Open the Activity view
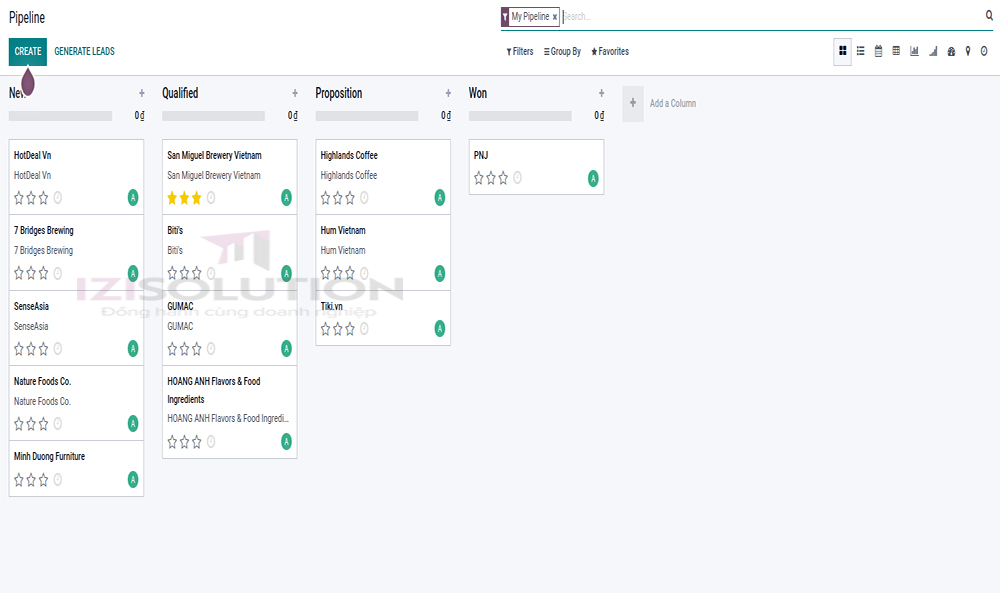Viewport: 1000px width, 593px height. point(984,51)
